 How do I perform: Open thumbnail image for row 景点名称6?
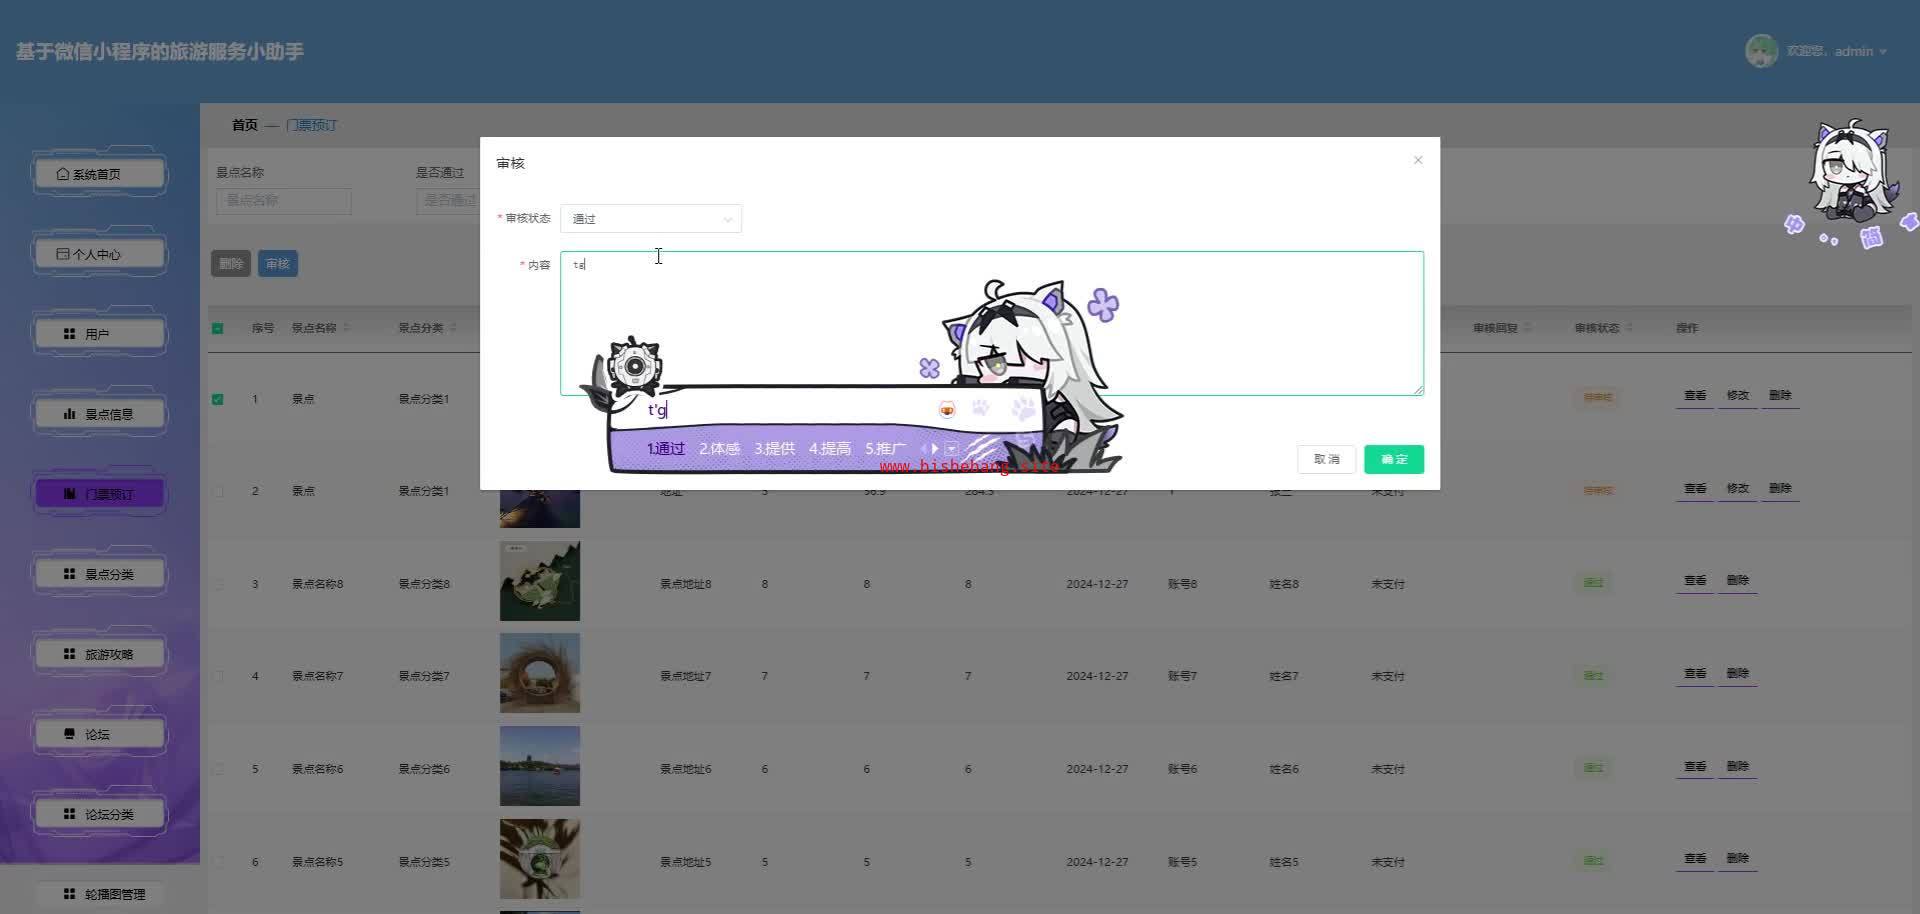coord(540,766)
